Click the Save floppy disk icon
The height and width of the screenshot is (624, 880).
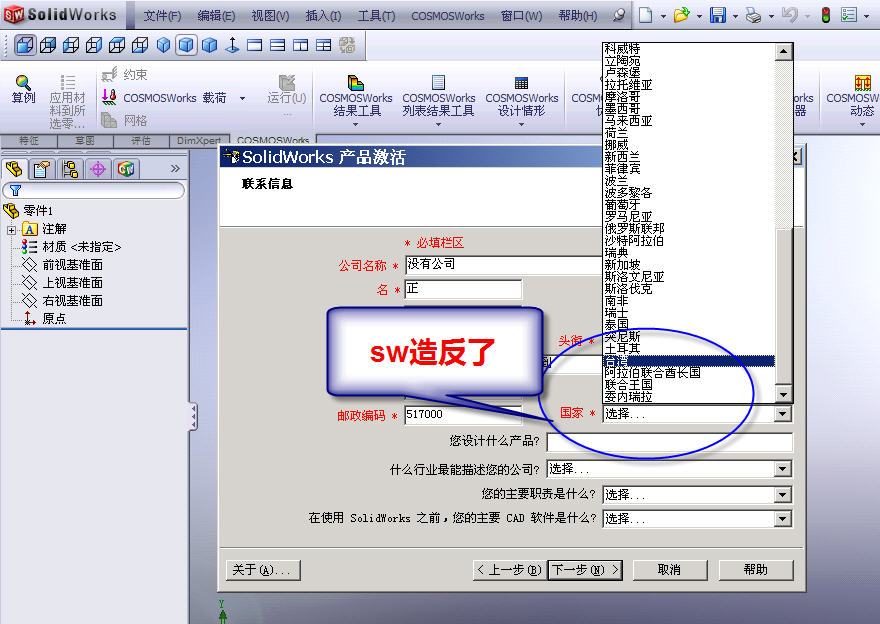point(718,15)
